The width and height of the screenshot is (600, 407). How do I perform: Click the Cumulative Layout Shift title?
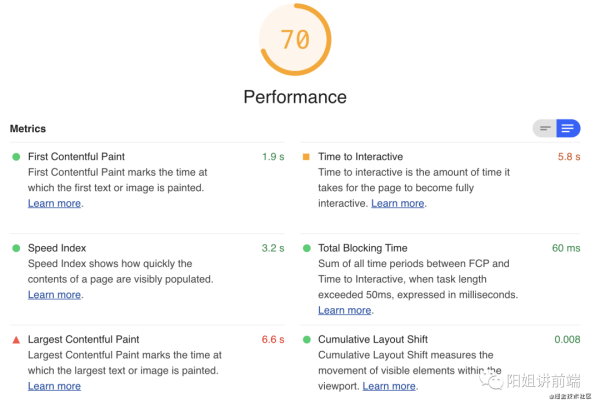click(x=373, y=340)
